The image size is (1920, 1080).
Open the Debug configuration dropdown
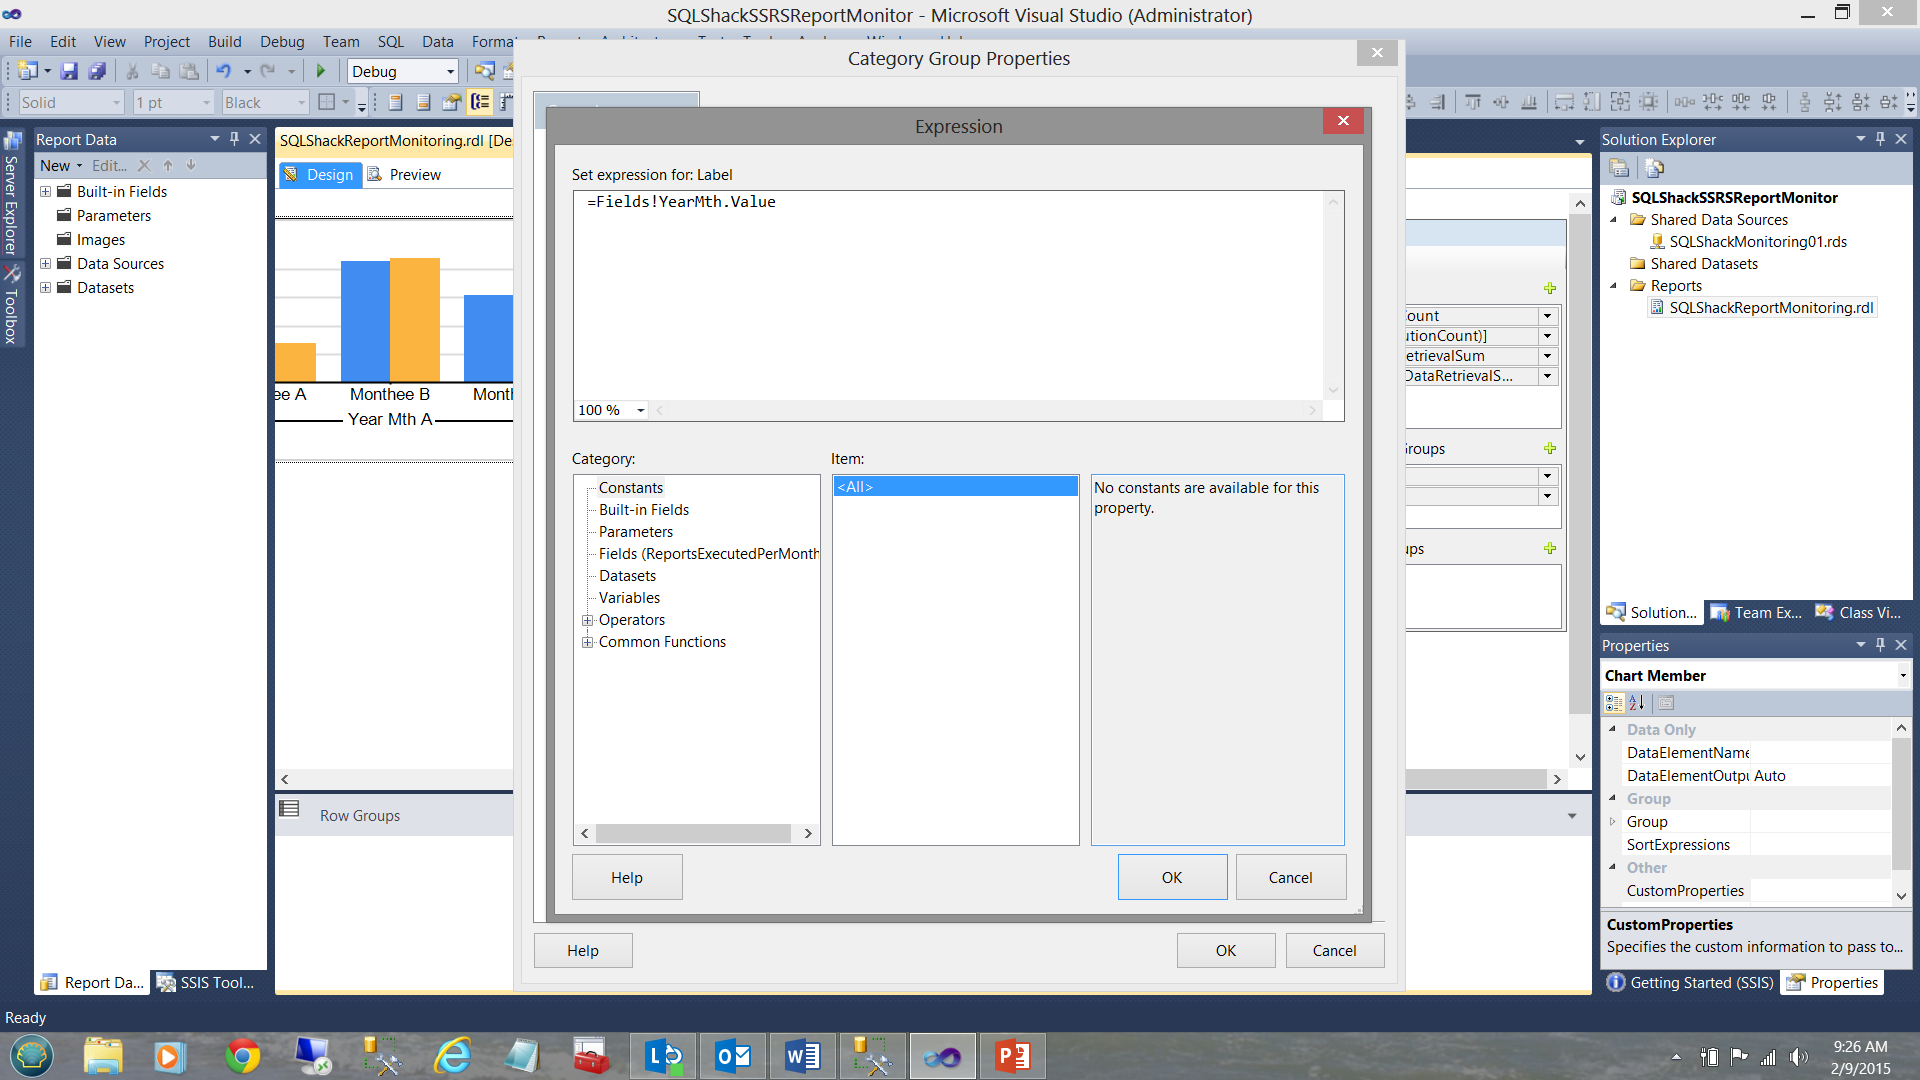click(450, 71)
